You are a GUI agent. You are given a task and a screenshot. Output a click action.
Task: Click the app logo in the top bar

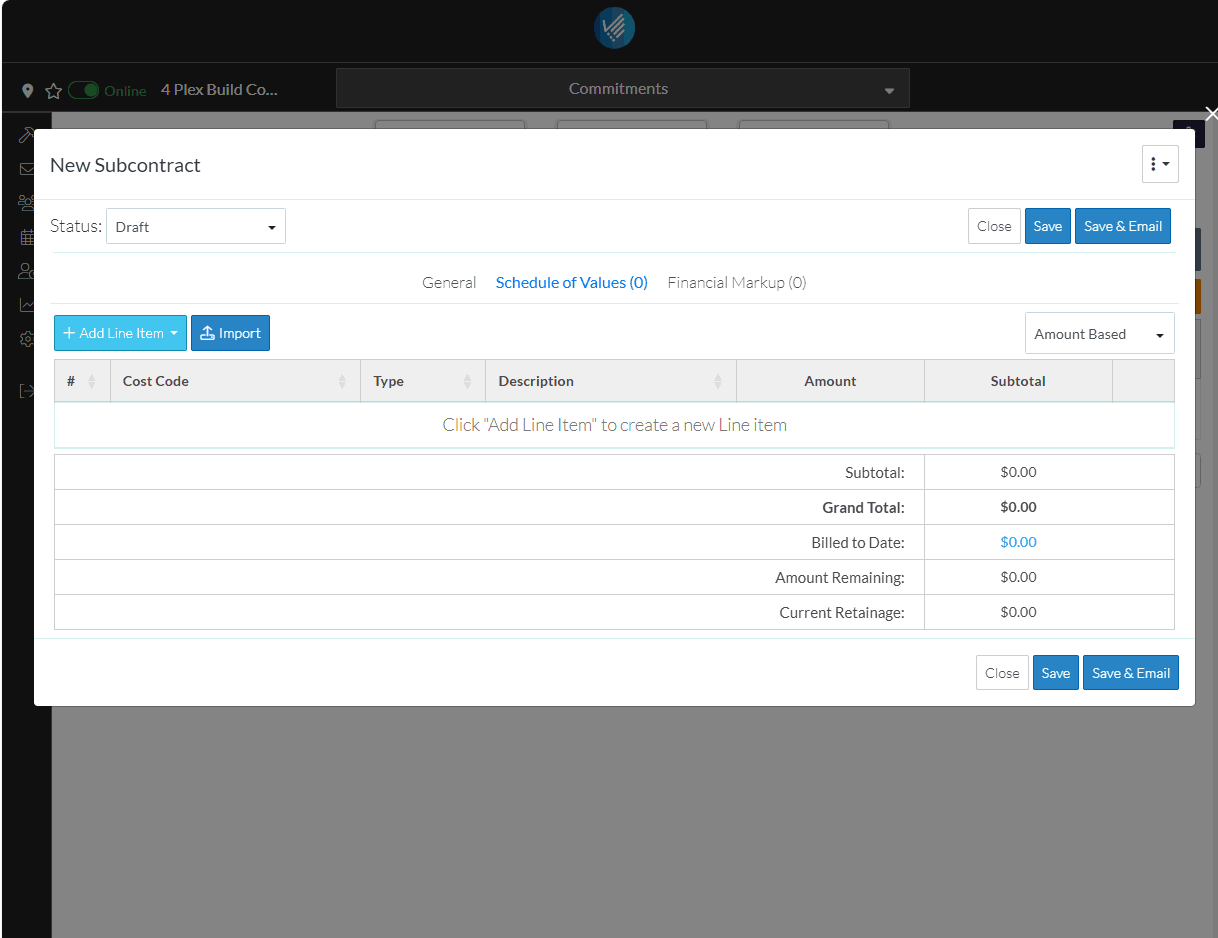[614, 28]
